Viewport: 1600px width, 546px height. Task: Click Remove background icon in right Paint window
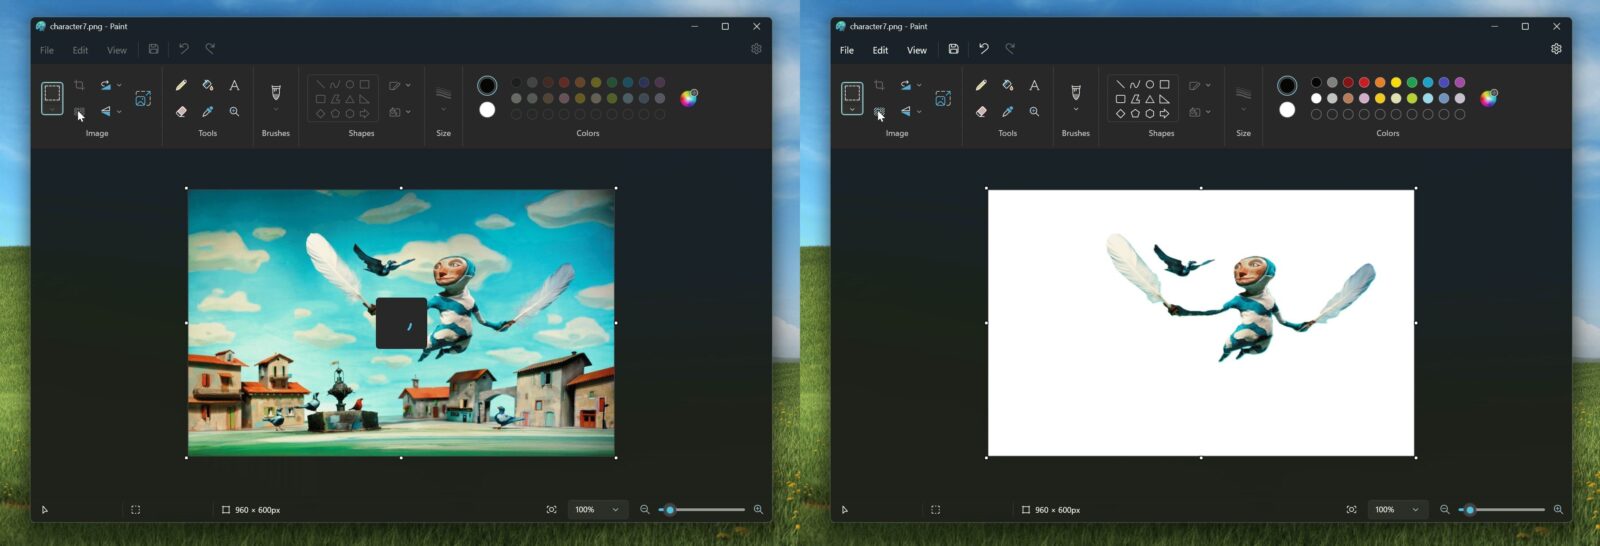[x=879, y=112]
